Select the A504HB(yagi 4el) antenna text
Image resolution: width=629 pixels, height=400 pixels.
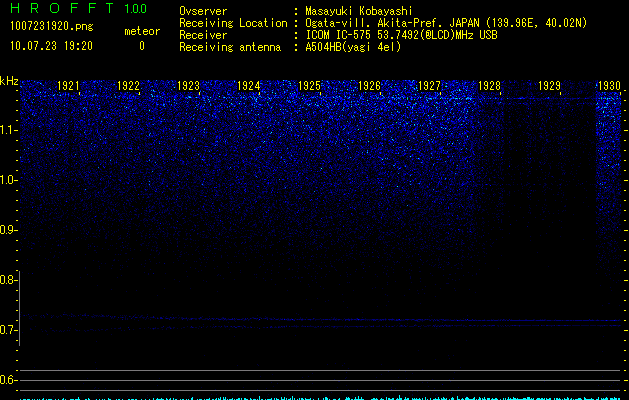pyautogui.click(x=353, y=47)
